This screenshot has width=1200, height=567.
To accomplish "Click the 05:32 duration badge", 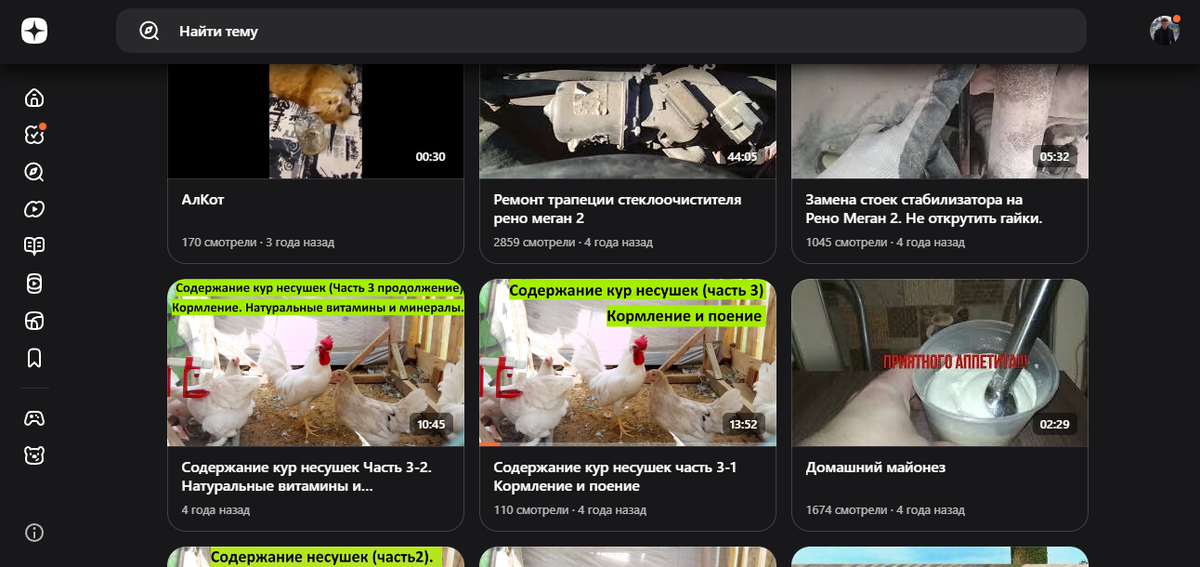I will pos(1054,157).
